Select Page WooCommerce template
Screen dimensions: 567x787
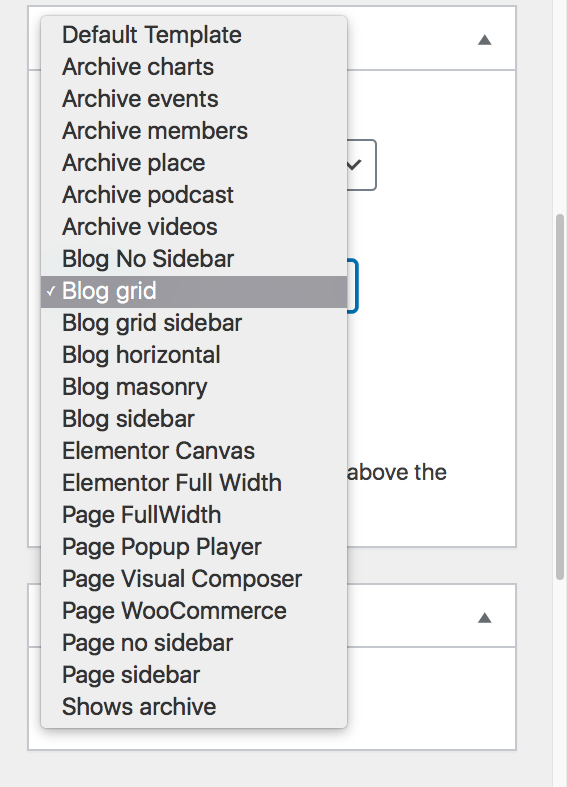194,611
